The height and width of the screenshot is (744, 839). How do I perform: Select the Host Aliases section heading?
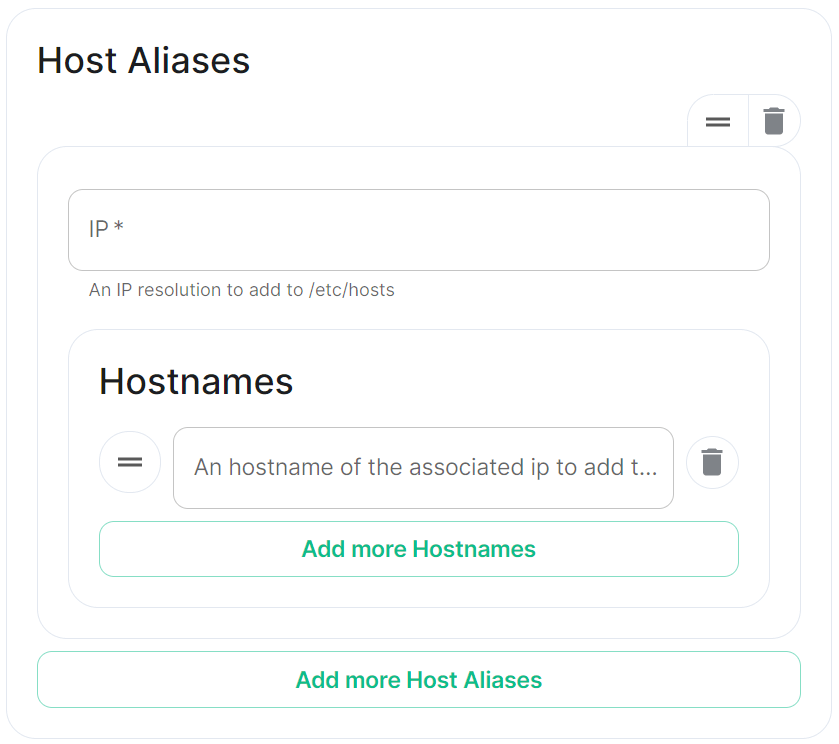pyautogui.click(x=143, y=60)
